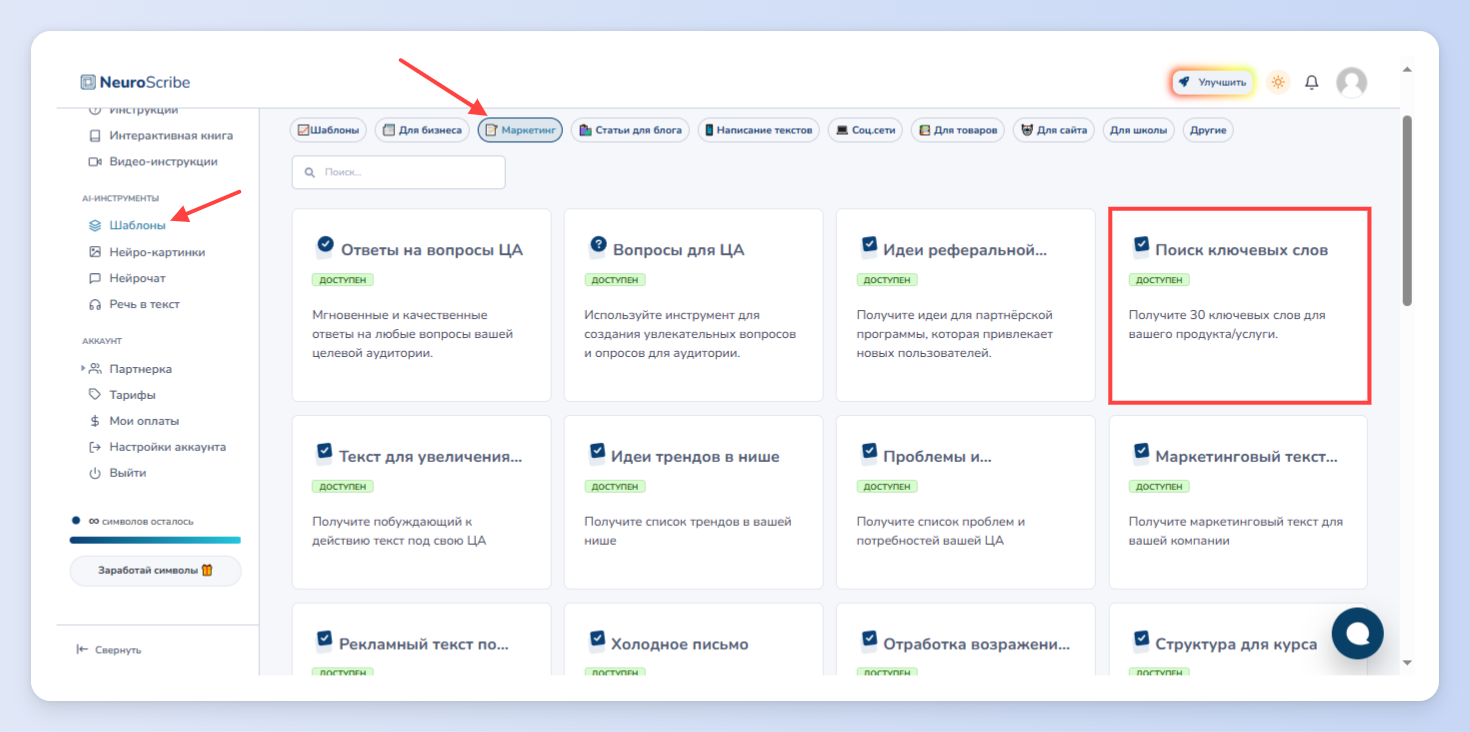The height and width of the screenshot is (732, 1470).
Task: Click the Холодное письмо card icon
Action: coord(597,639)
